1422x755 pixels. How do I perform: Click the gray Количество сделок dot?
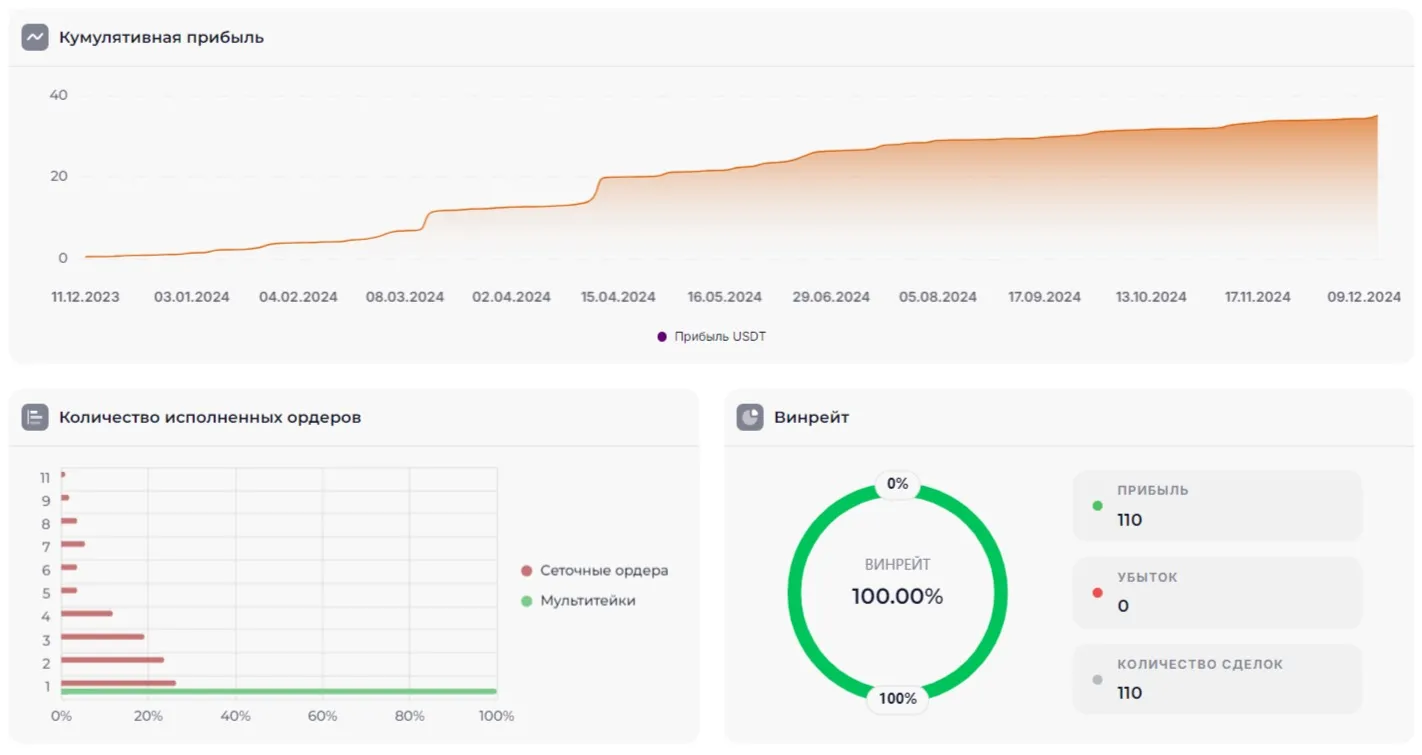[1098, 680]
